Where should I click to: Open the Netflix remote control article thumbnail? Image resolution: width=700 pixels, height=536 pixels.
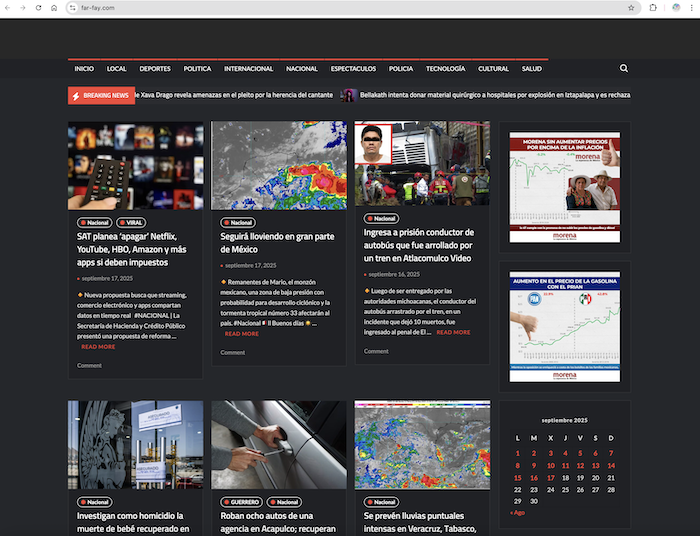coord(135,165)
